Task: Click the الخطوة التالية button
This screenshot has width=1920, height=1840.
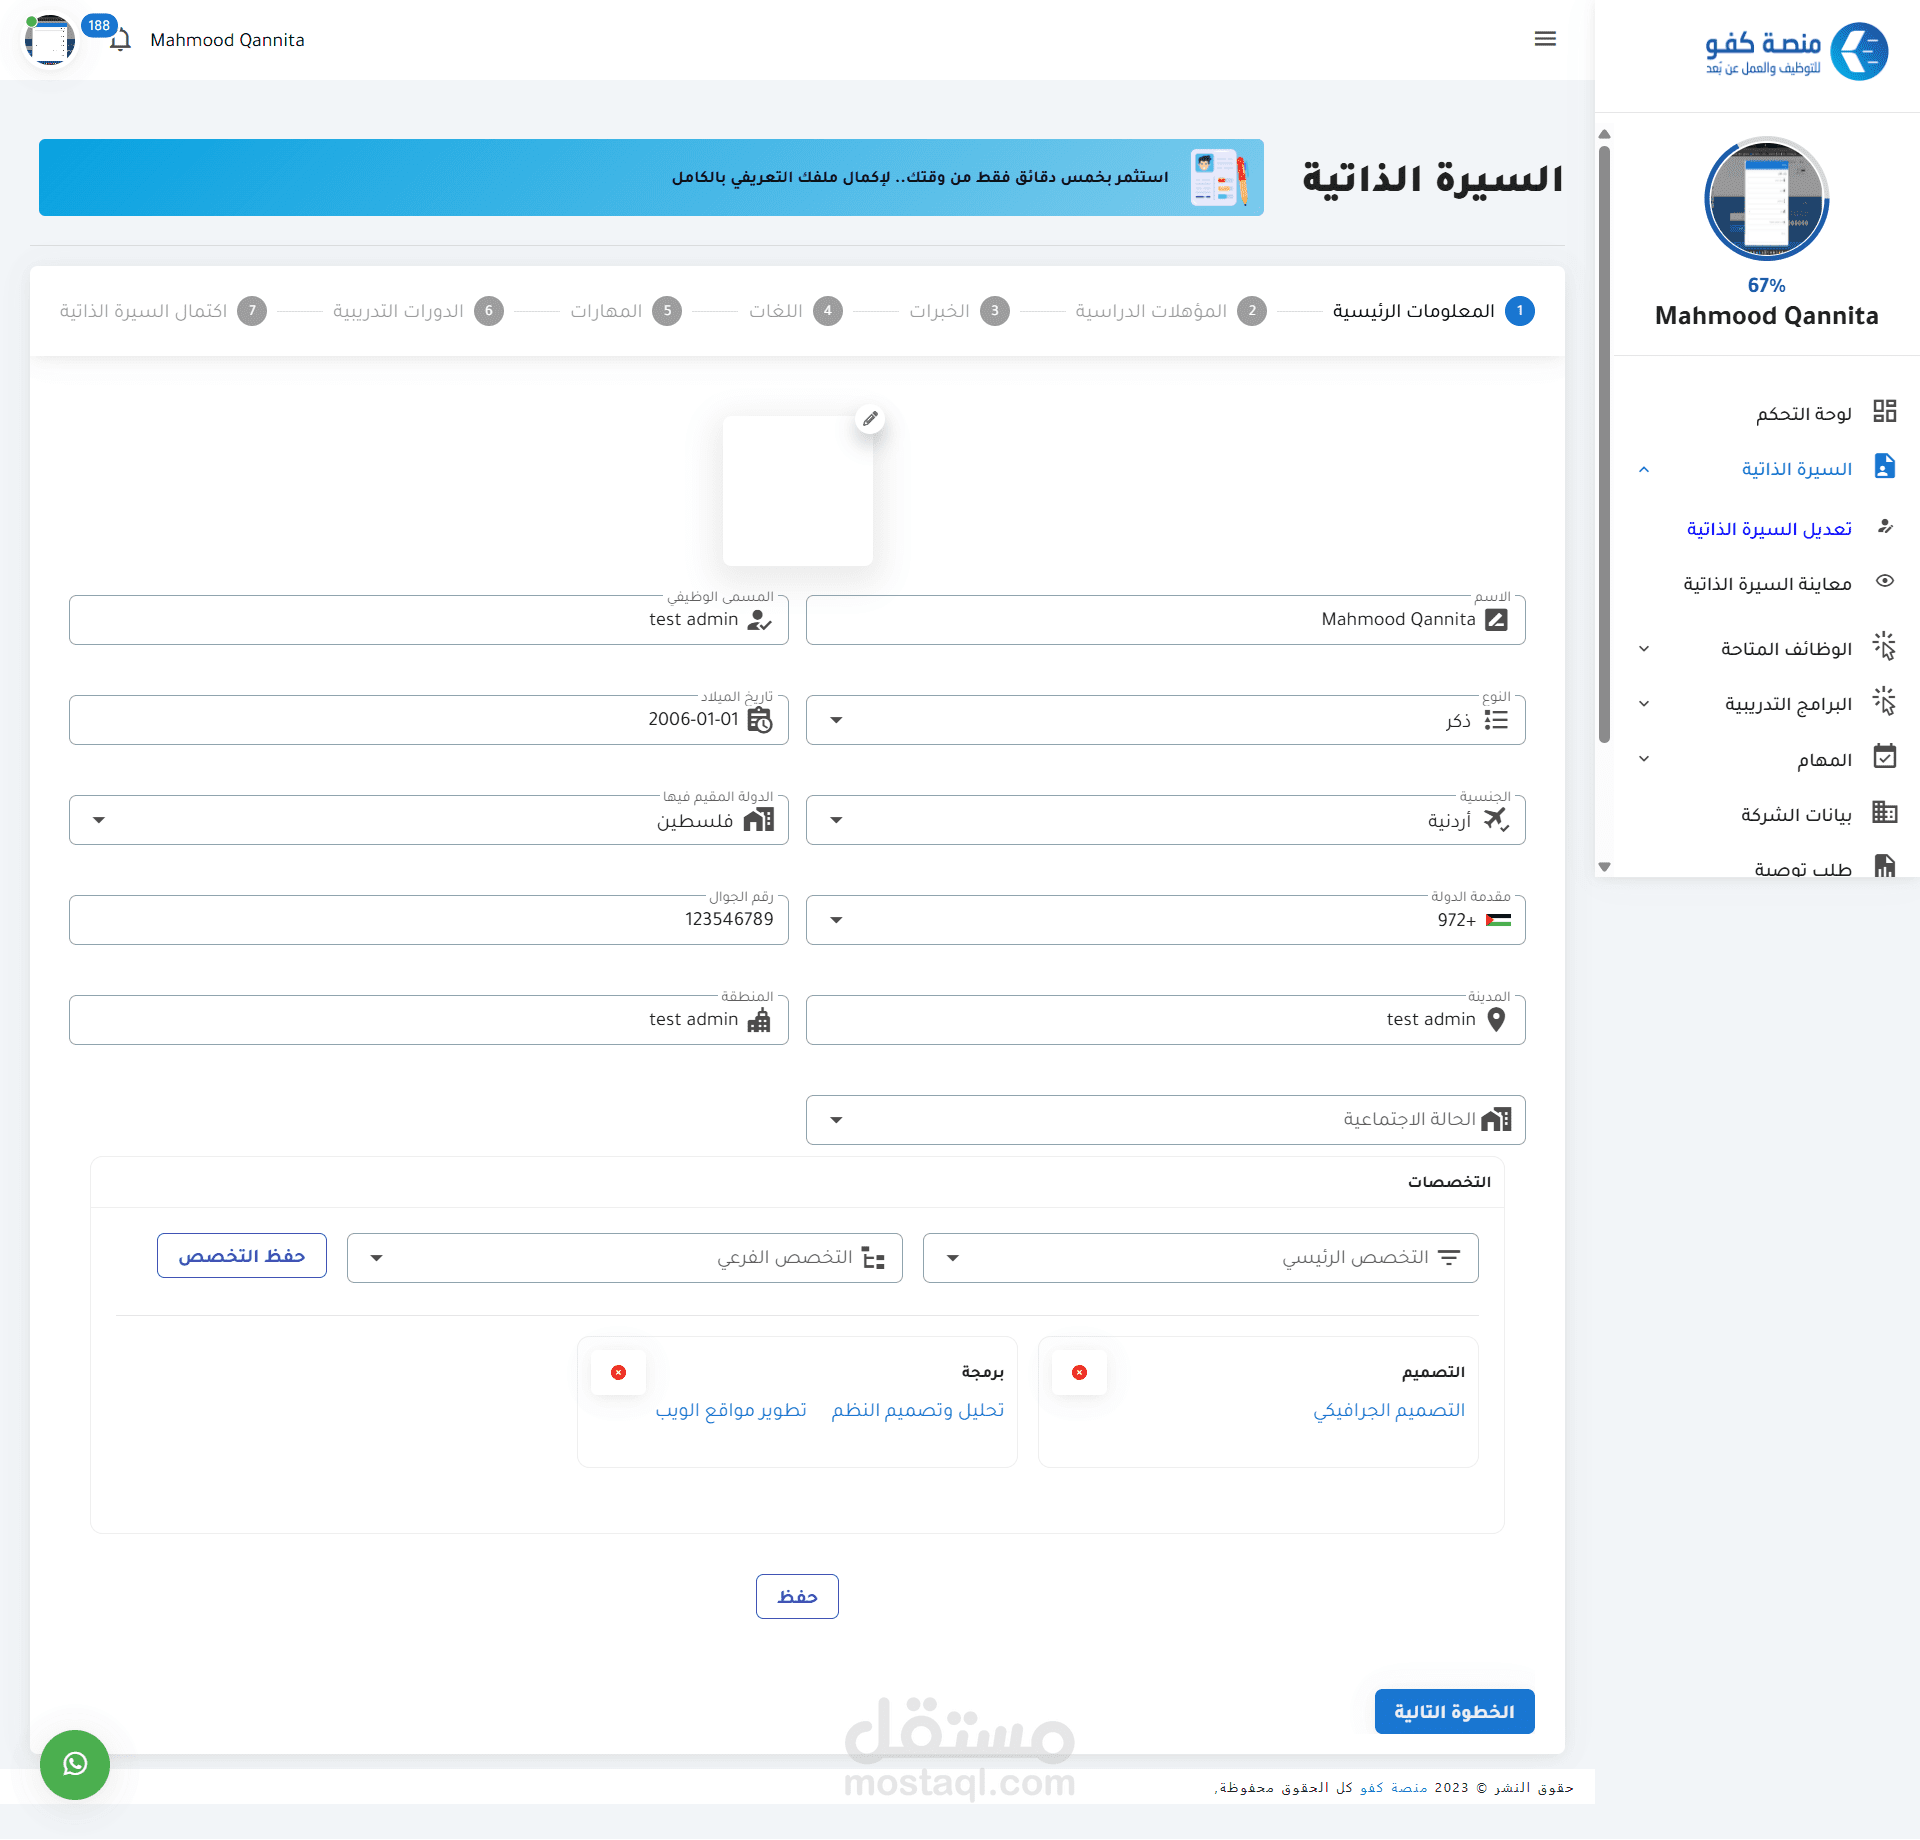Action: pyautogui.click(x=1454, y=1712)
